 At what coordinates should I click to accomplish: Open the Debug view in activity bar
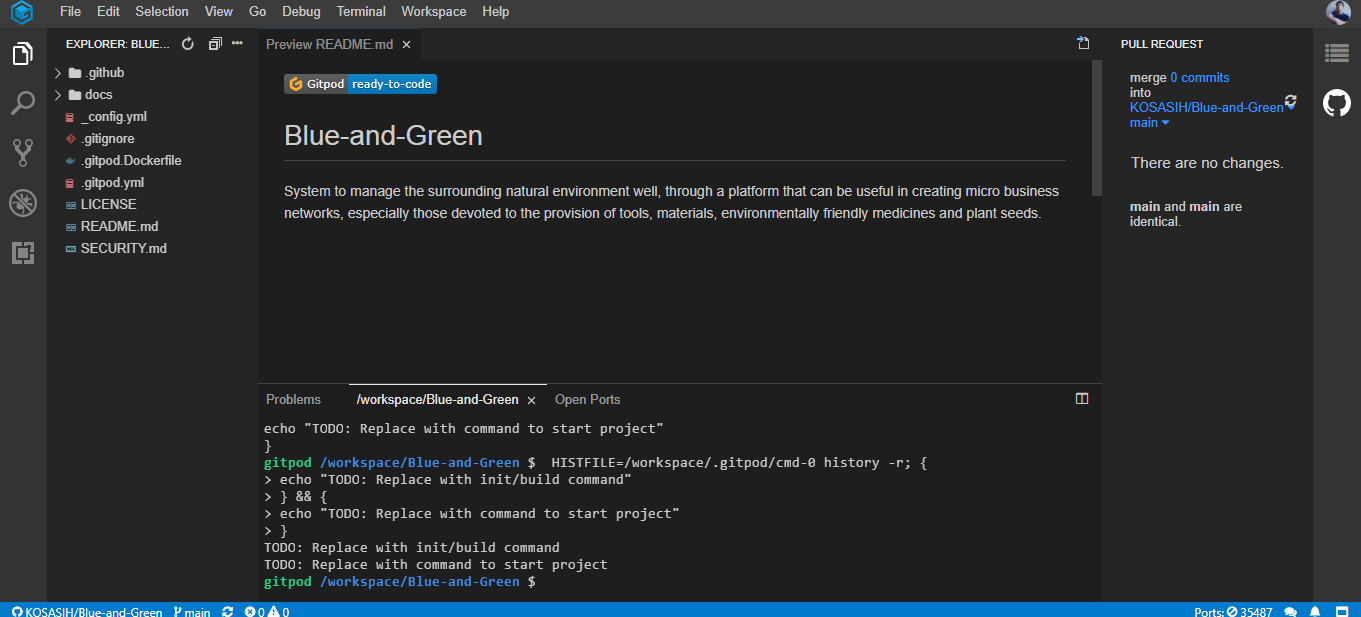(23, 203)
